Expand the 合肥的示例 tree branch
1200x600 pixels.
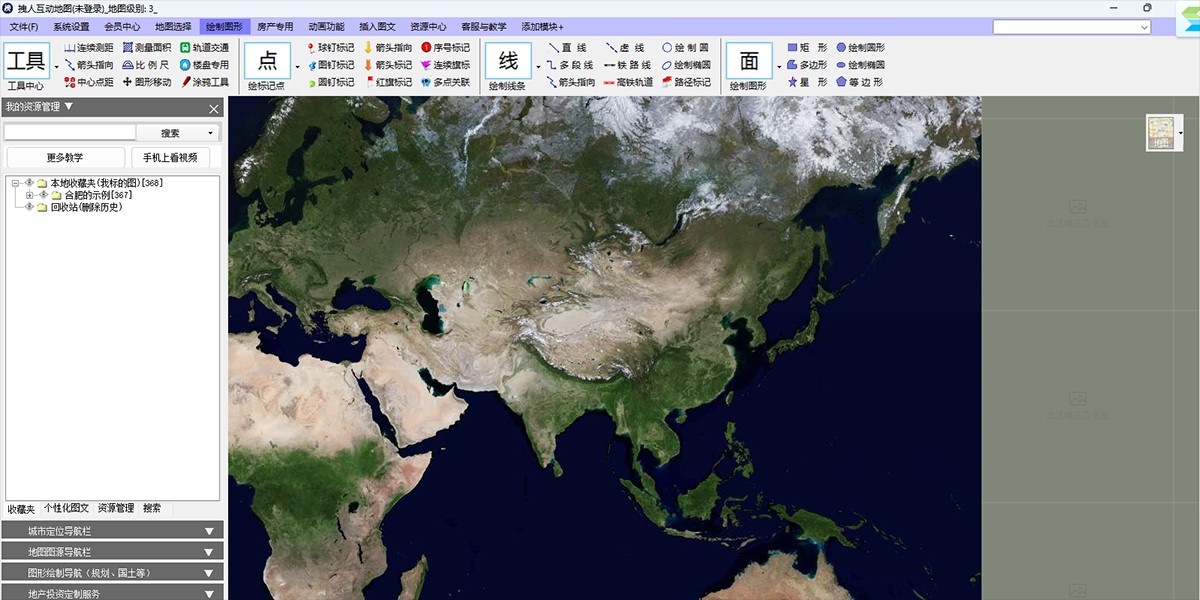point(29,196)
